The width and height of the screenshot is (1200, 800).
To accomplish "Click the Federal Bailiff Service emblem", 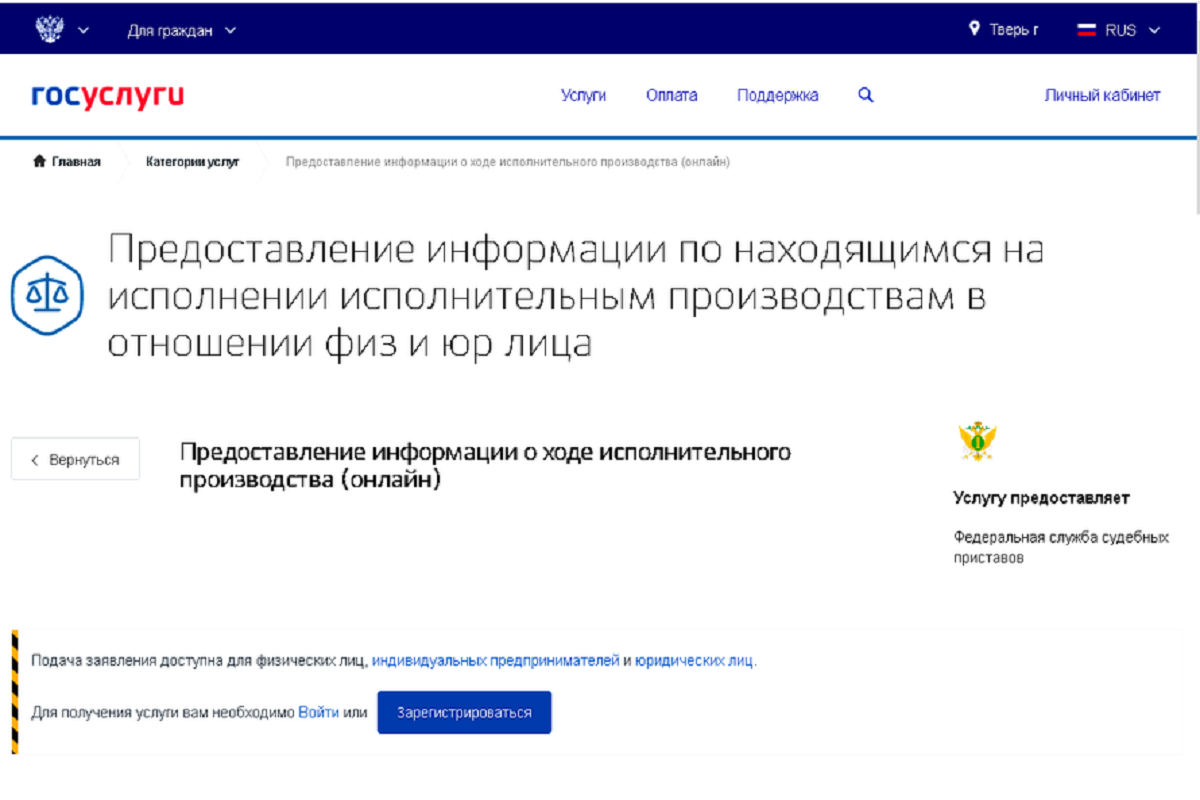I will pos(977,441).
